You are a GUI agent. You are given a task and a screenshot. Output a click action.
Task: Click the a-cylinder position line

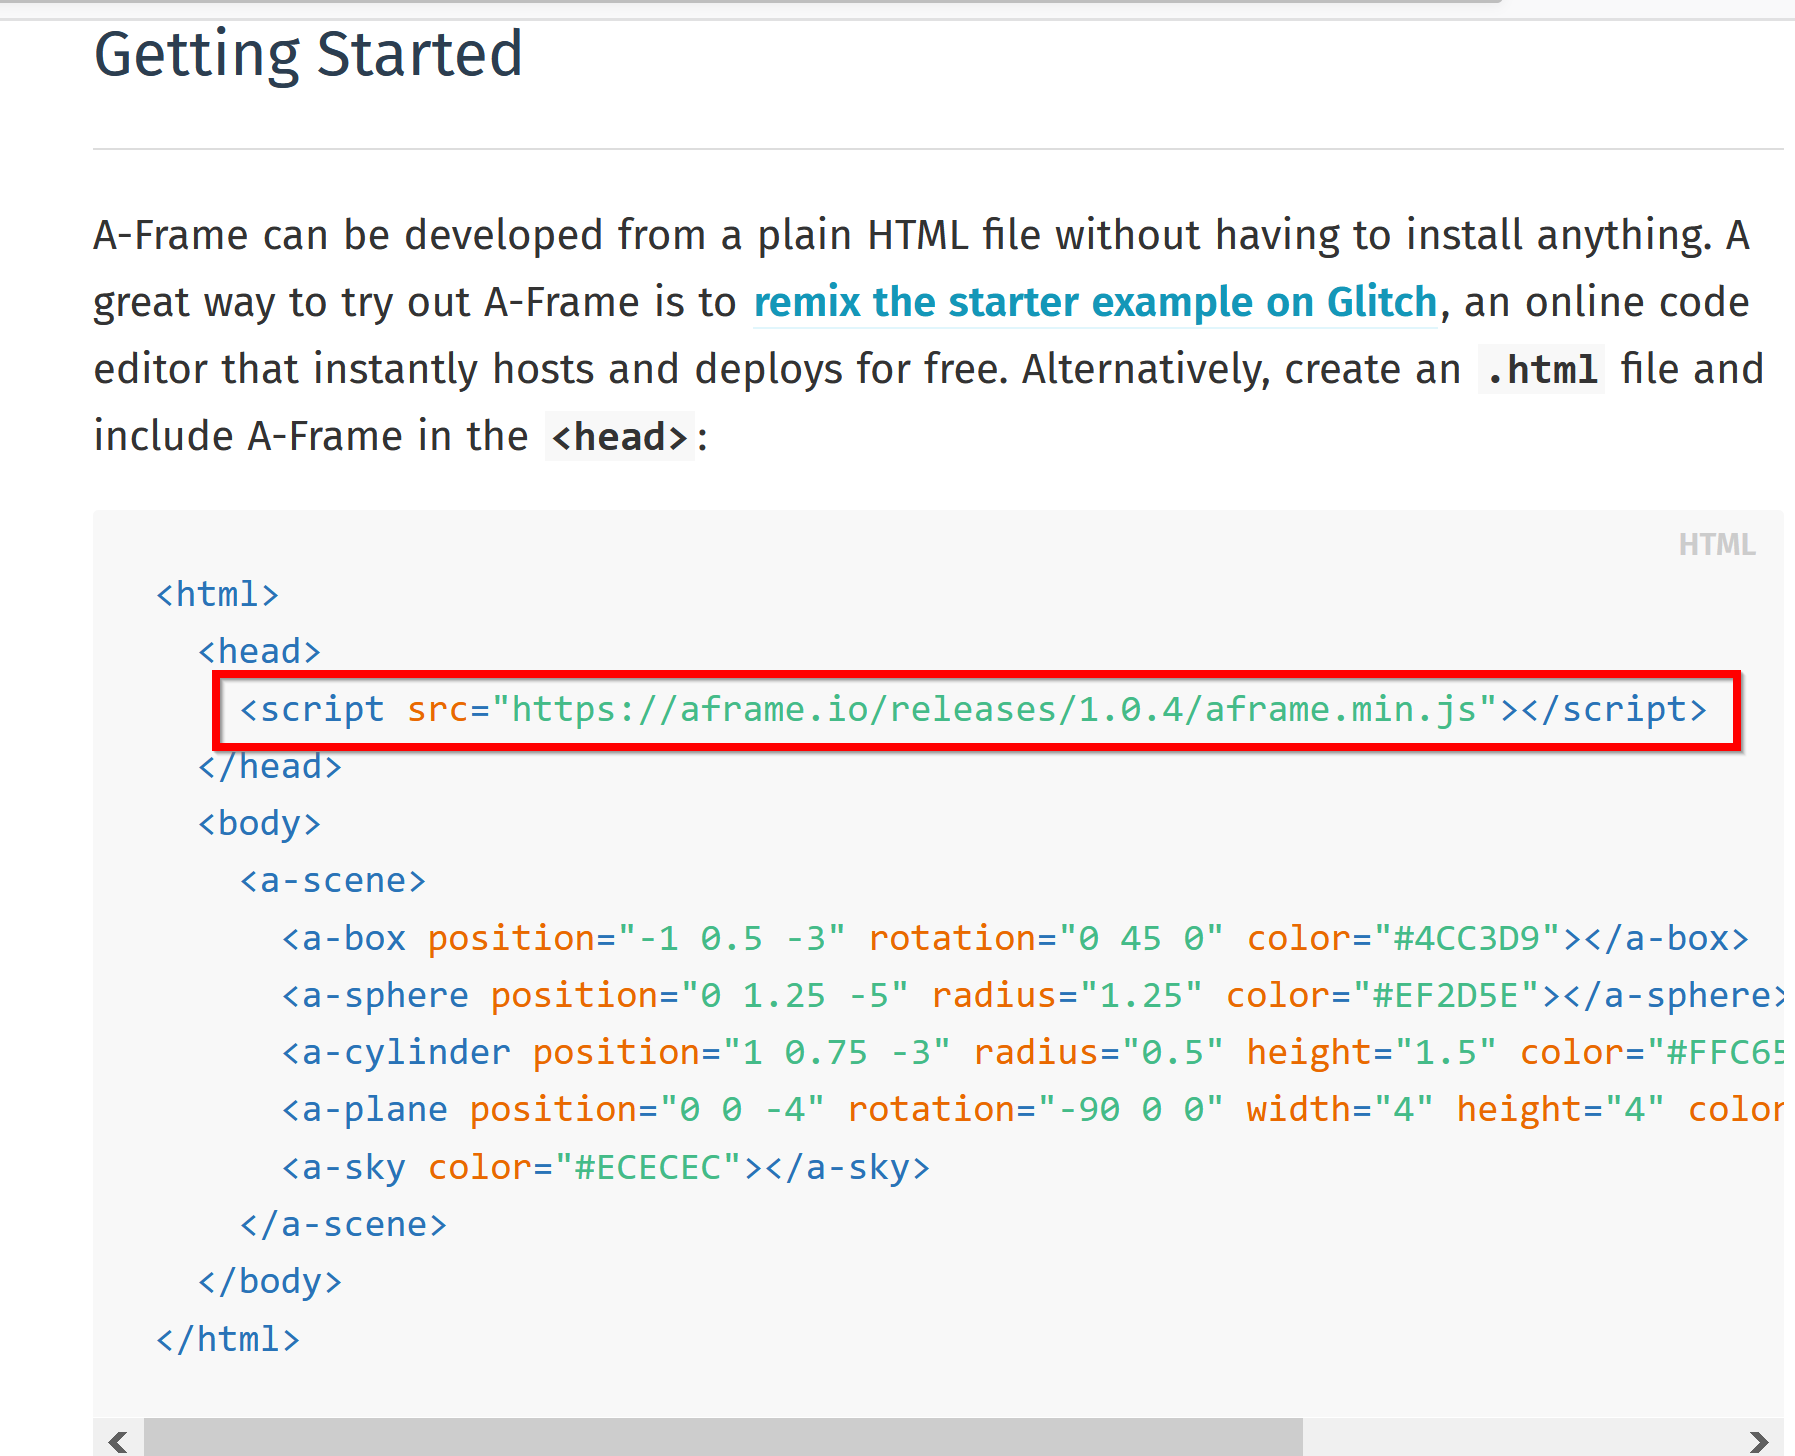click(x=1032, y=1053)
